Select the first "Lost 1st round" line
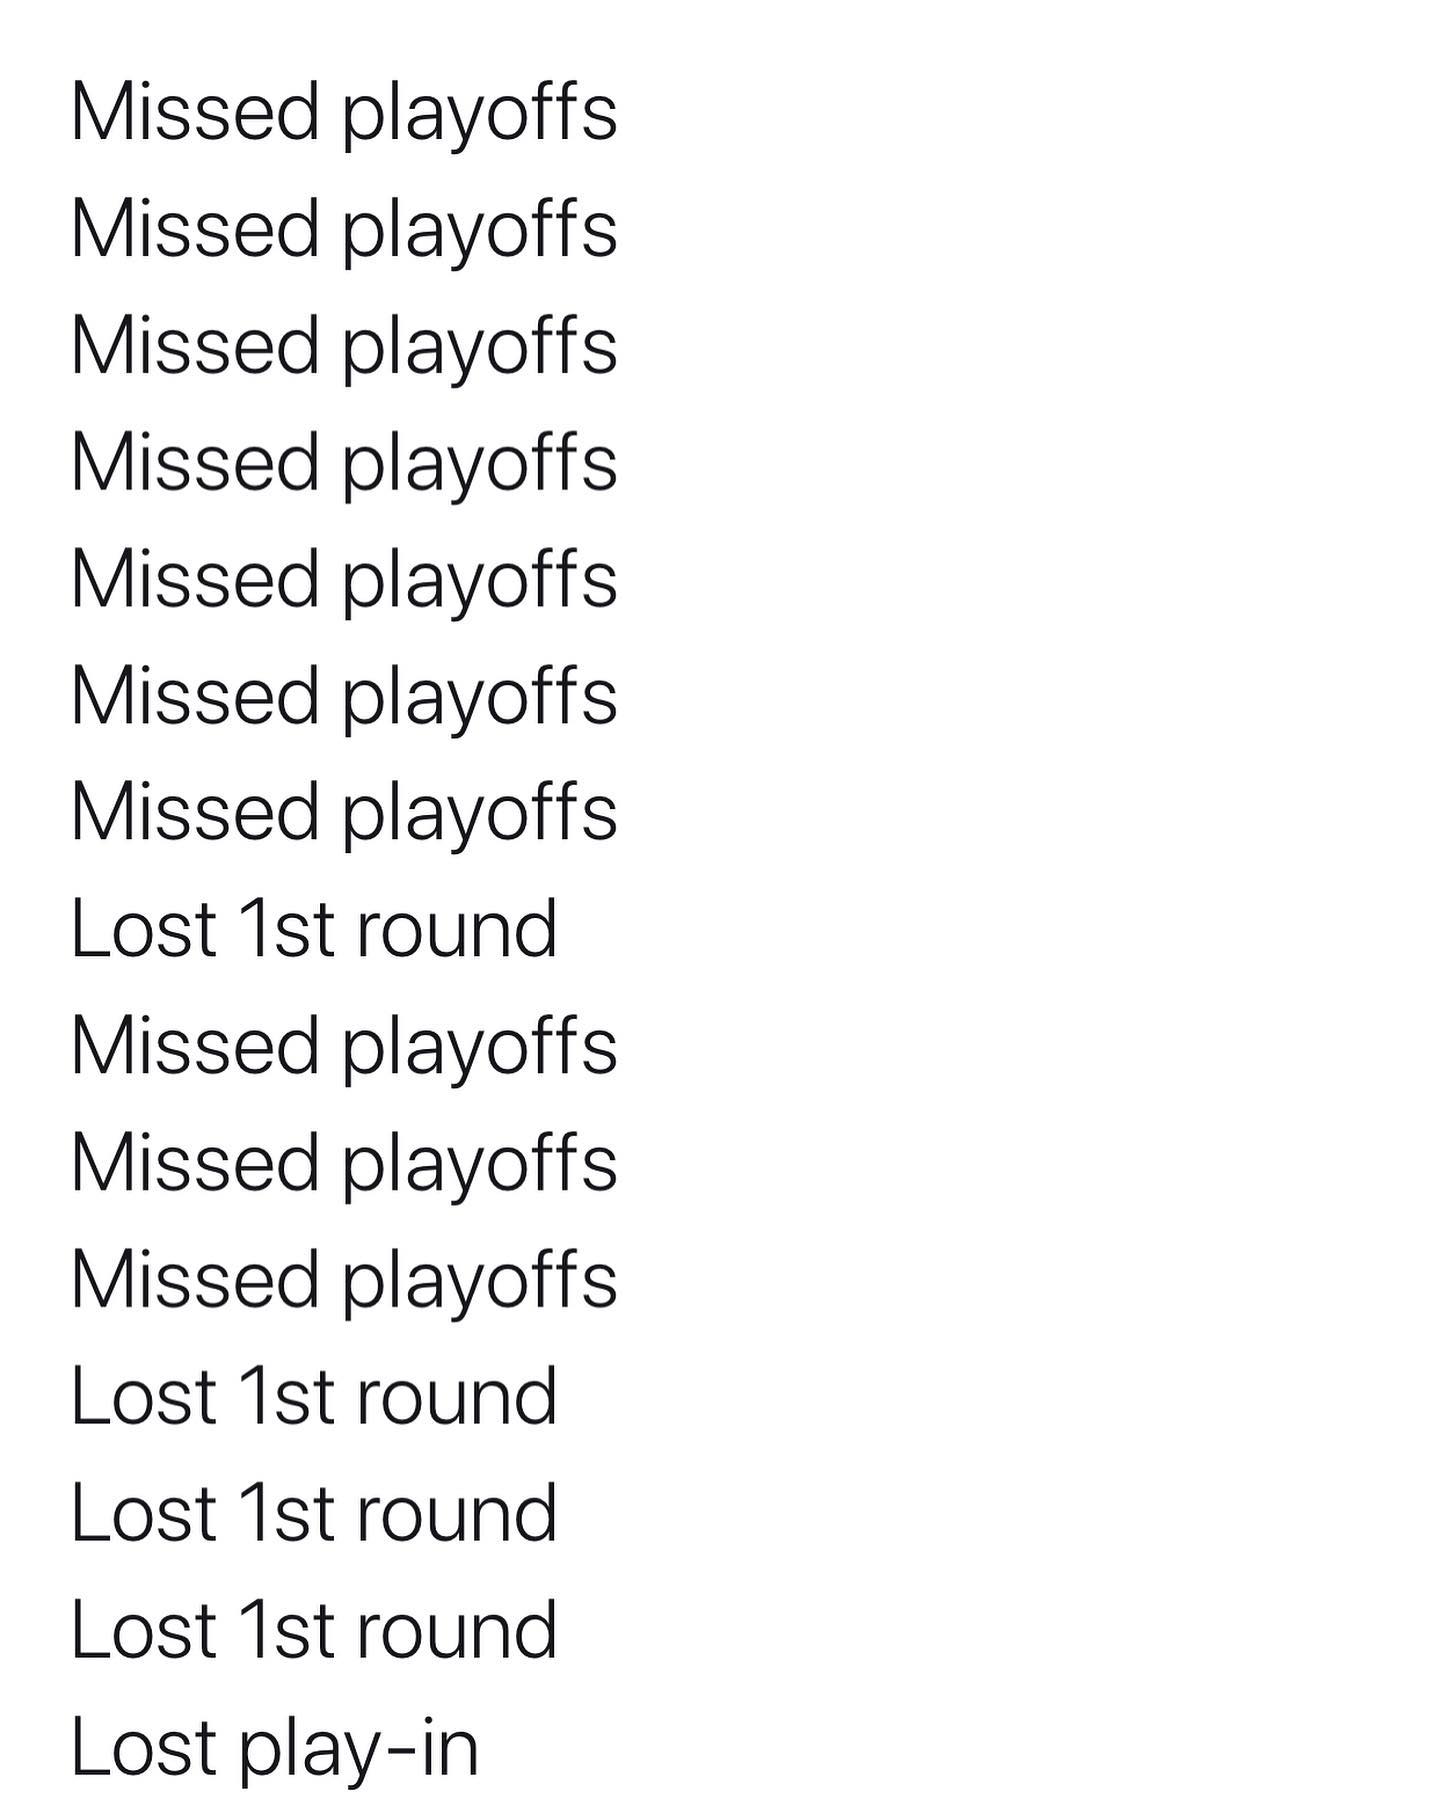The width and height of the screenshot is (1440, 1799). coord(314,929)
